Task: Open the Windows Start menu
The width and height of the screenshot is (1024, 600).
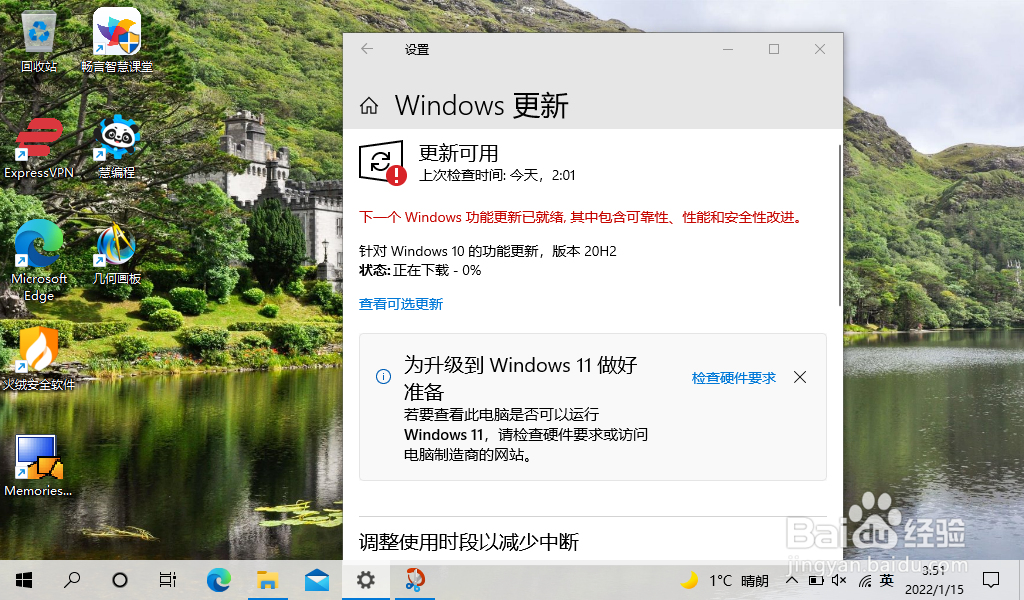Action: [24, 580]
